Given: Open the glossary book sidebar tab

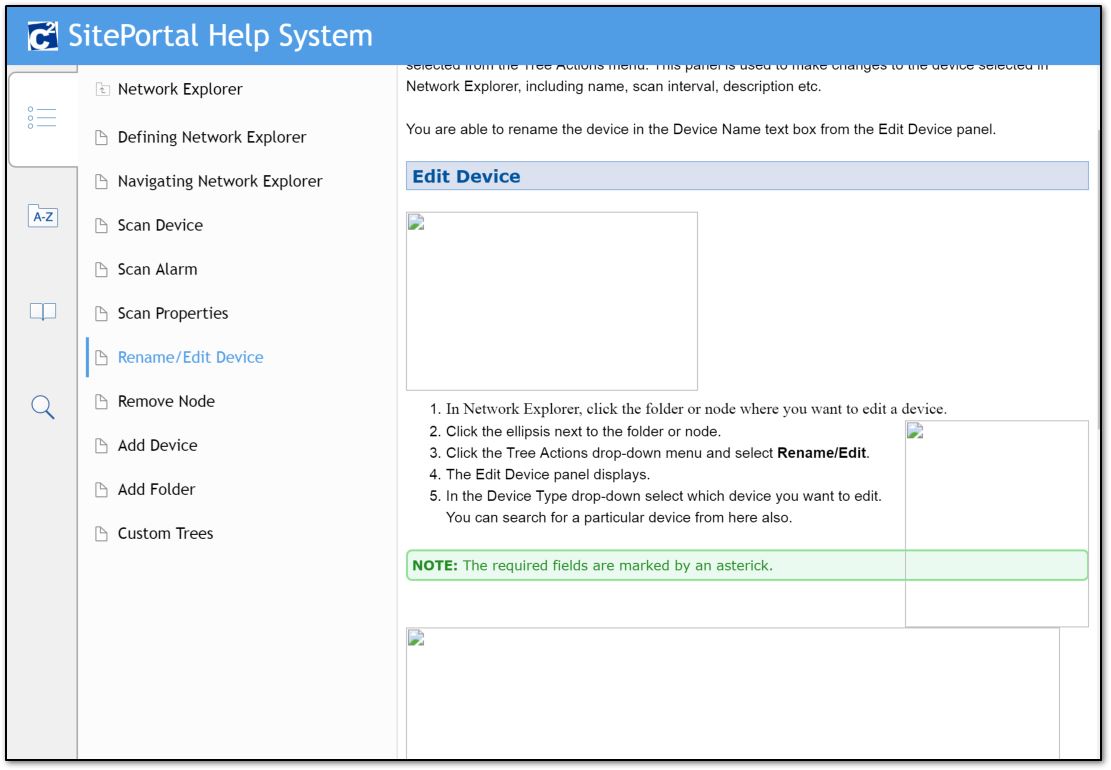Looking at the screenshot, I should pyautogui.click(x=43, y=312).
